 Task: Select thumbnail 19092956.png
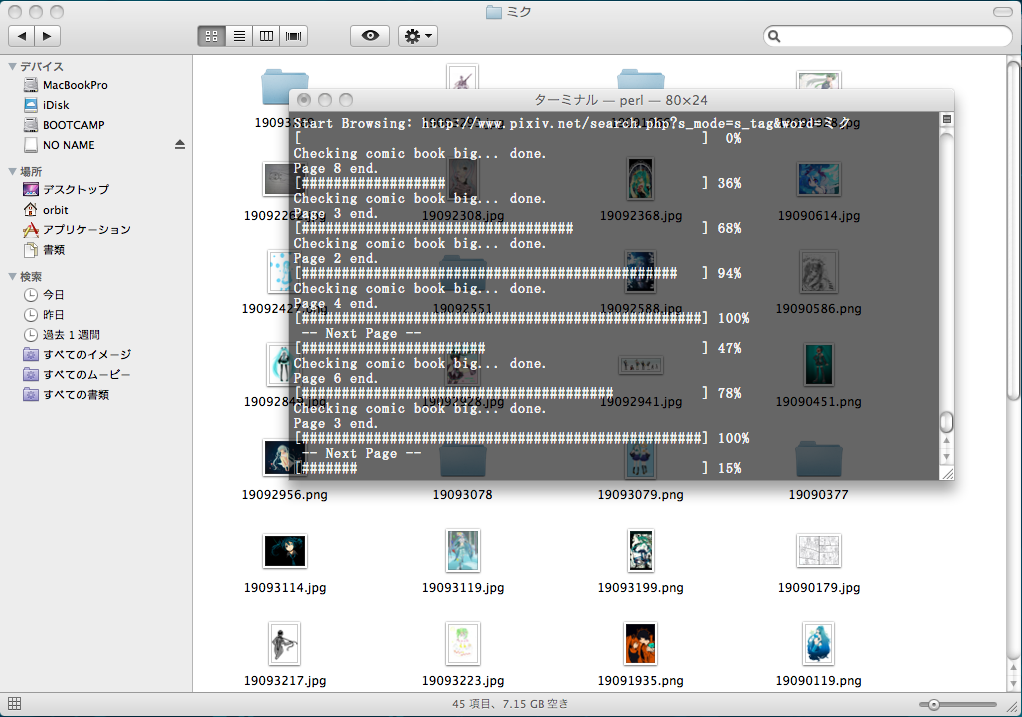point(285,458)
